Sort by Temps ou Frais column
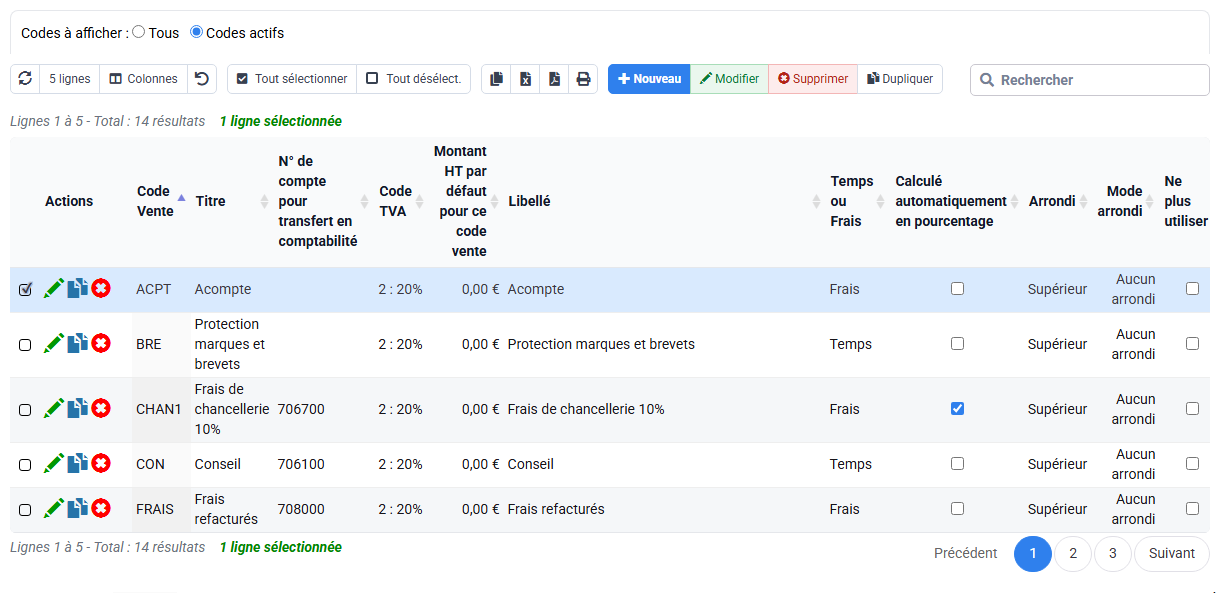The image size is (1220, 593). click(857, 201)
